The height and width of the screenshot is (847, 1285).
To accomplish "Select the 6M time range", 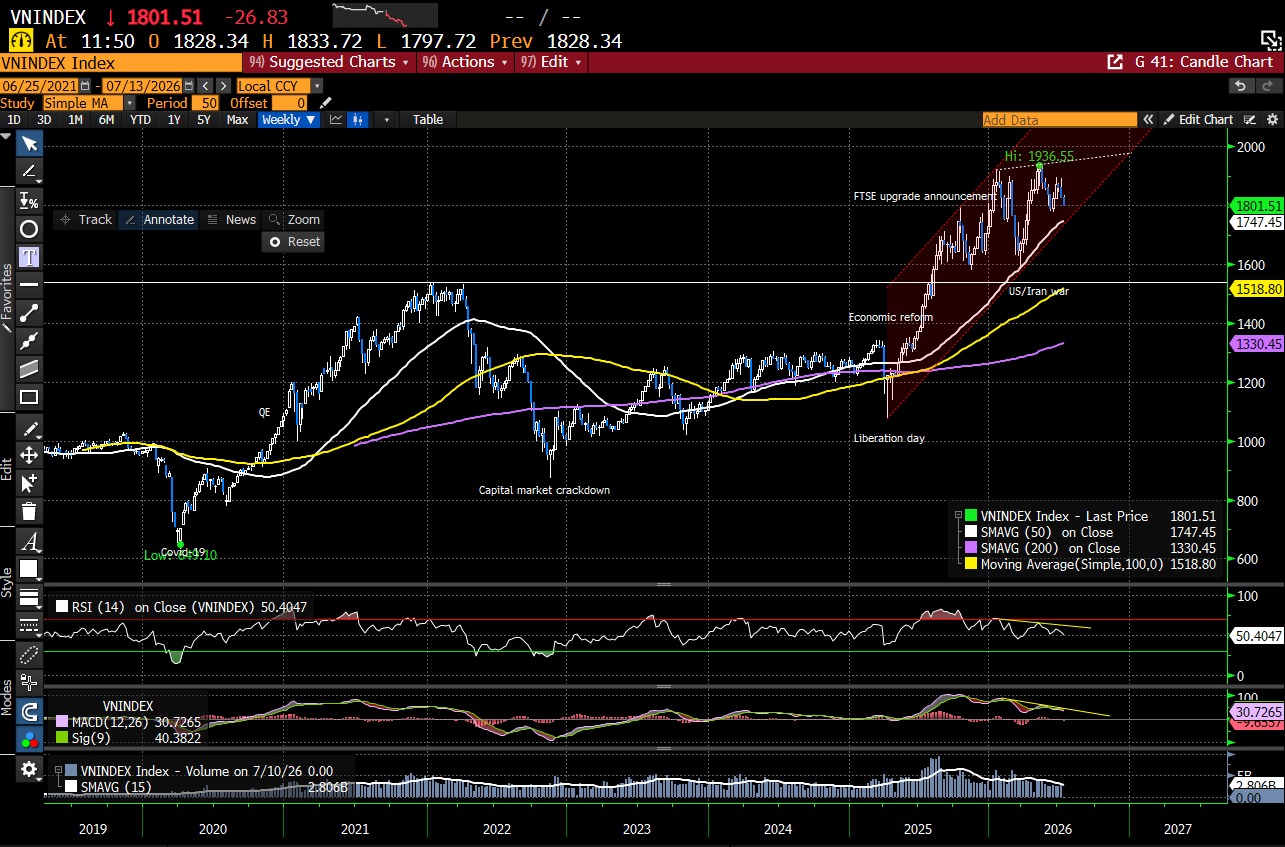I will [x=106, y=119].
